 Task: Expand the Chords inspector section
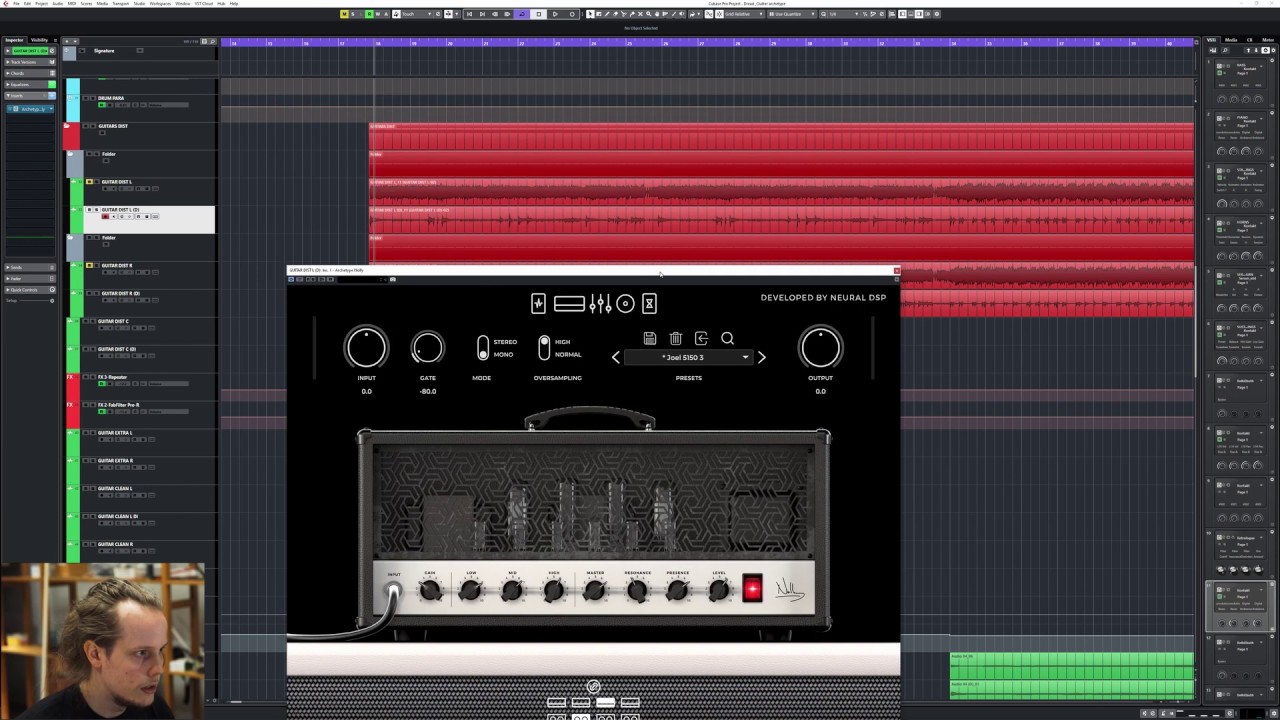point(30,73)
